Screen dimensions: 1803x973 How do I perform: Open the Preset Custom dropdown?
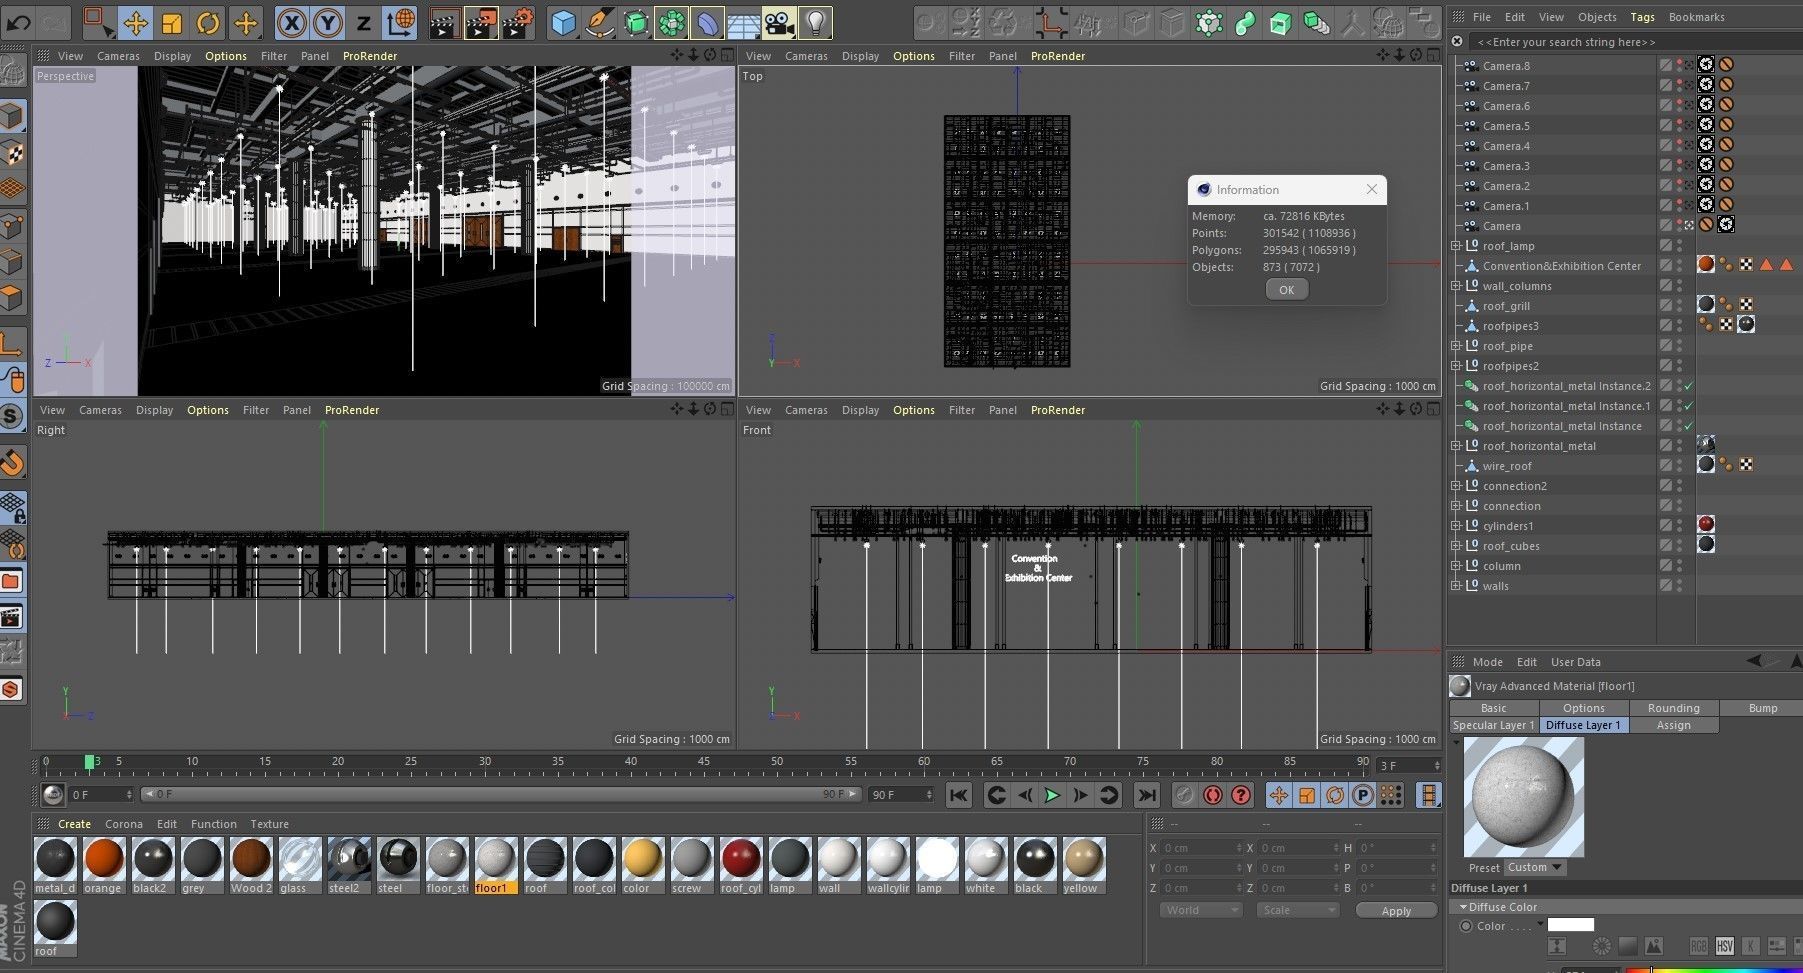pos(1534,867)
